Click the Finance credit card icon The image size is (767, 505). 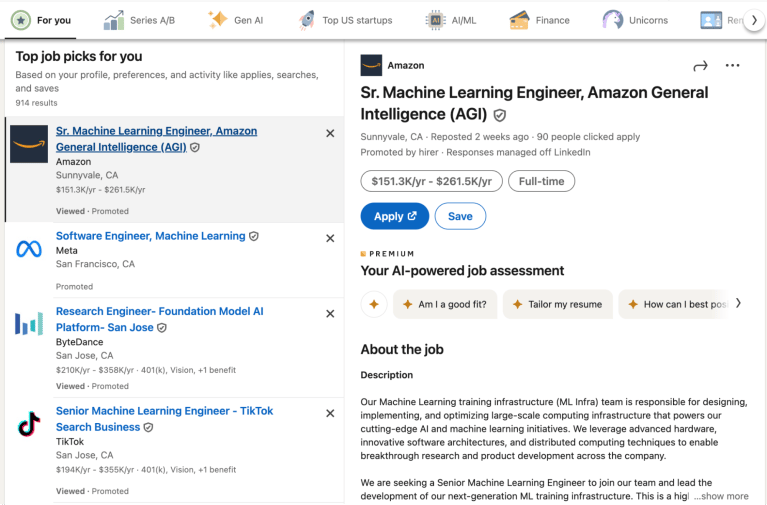pyautogui.click(x=519, y=20)
